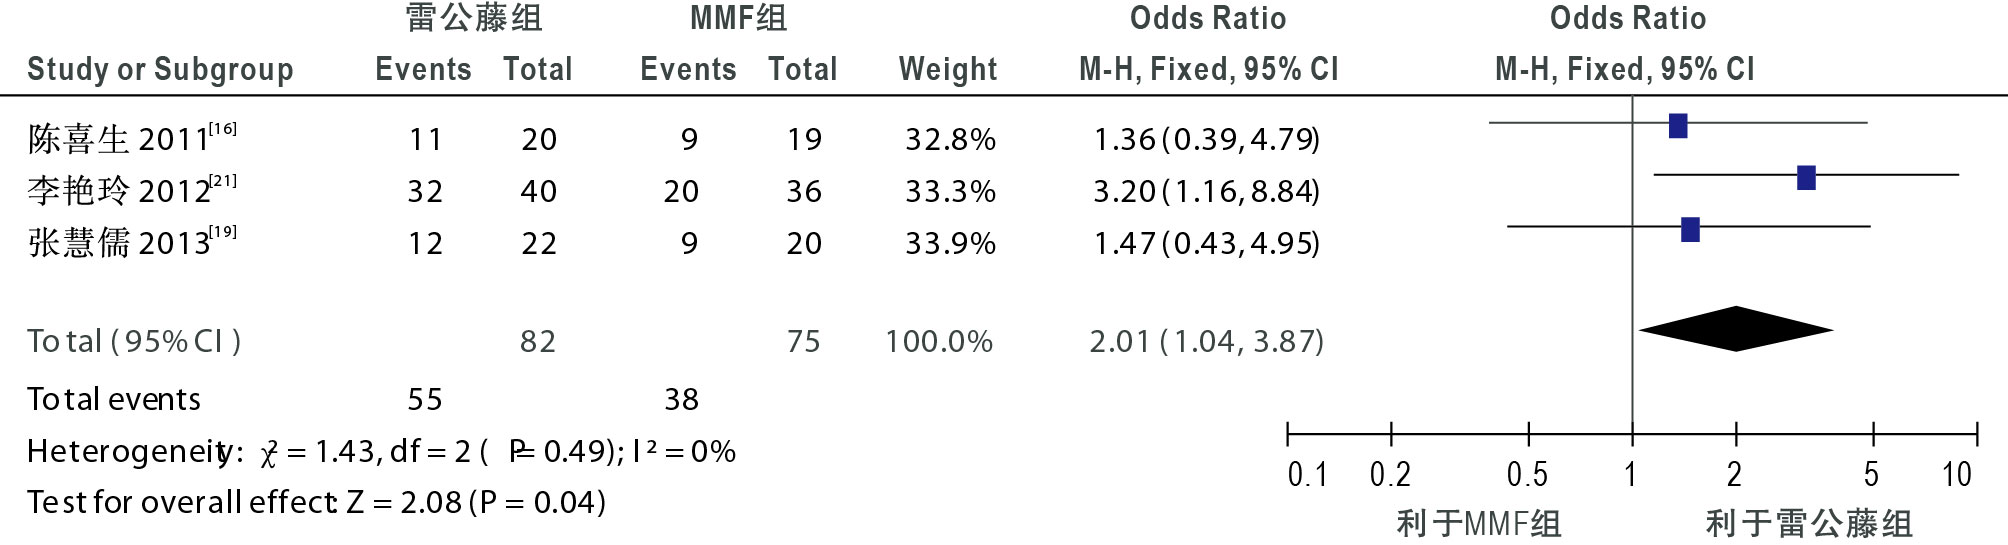
Task: Click the 雷公藤组 column header
Action: [x=474, y=18]
